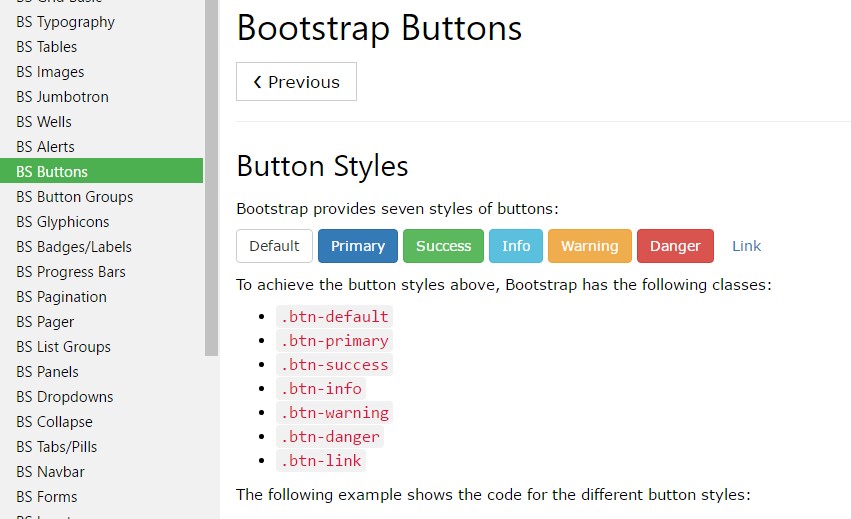The width and height of the screenshot is (851, 519).
Task: Click the .btn-info class code
Action: [x=321, y=388]
